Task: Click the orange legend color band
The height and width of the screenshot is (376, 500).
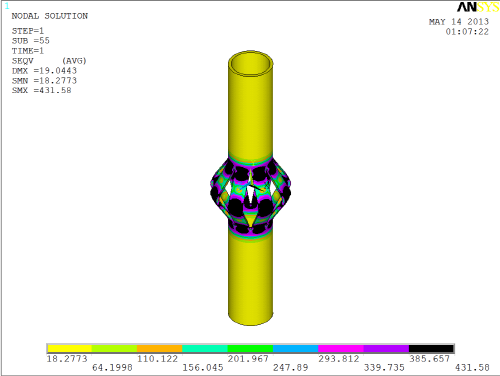Action: (x=160, y=349)
